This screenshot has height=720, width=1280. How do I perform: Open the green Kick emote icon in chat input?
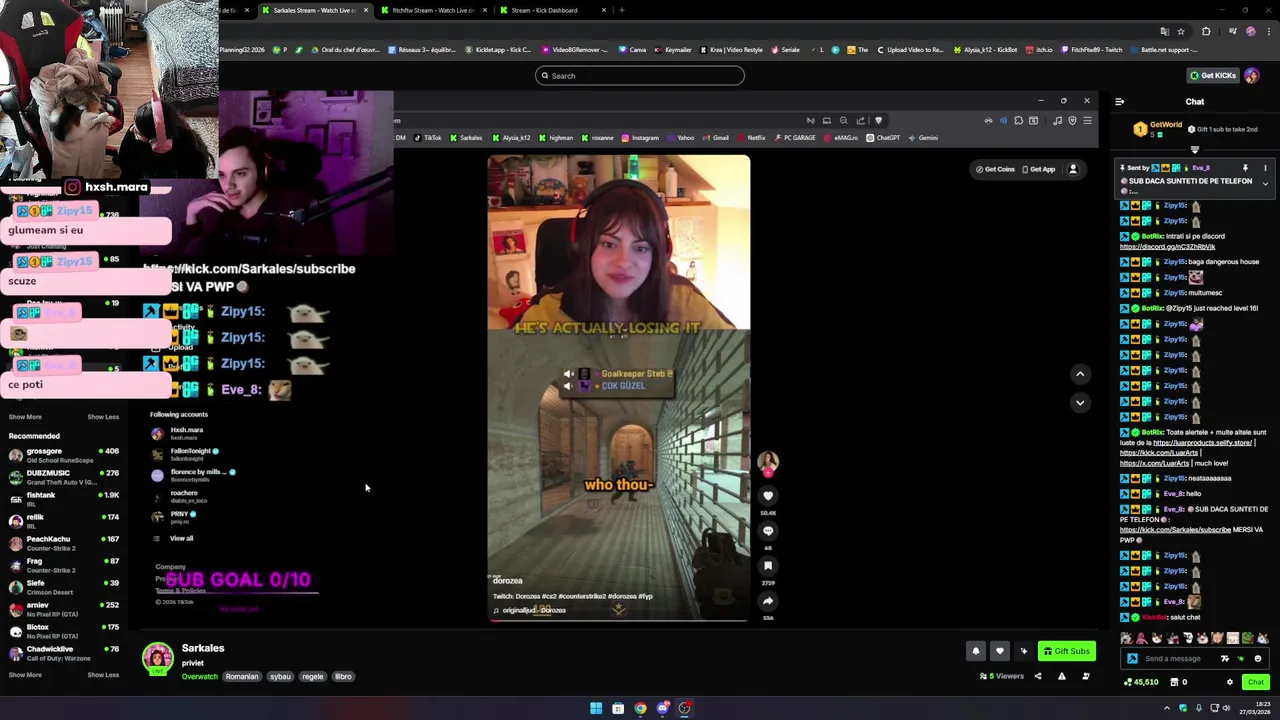1241,658
